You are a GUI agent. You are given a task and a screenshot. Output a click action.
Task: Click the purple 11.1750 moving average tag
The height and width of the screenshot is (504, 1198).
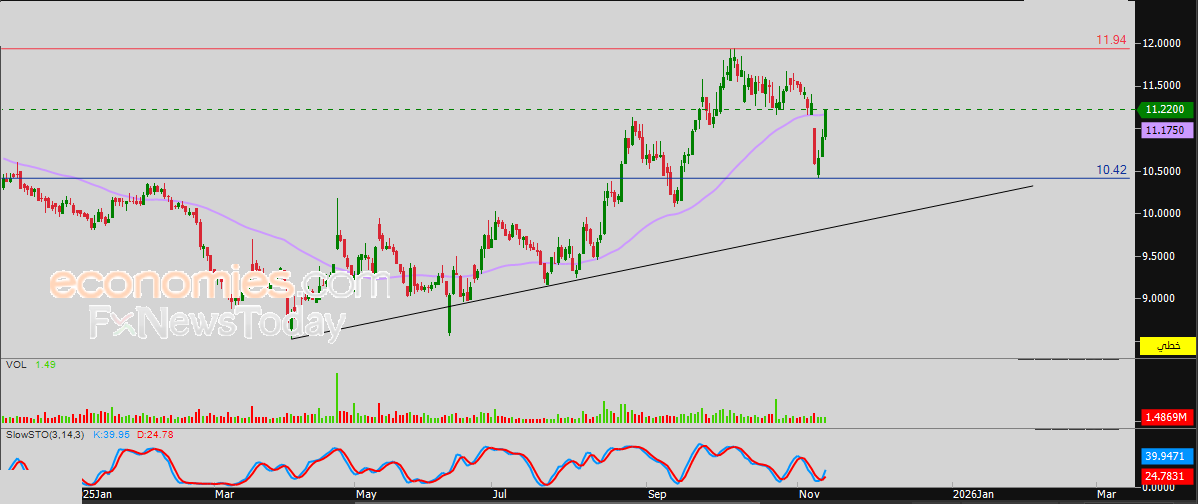pyautogui.click(x=1167, y=131)
